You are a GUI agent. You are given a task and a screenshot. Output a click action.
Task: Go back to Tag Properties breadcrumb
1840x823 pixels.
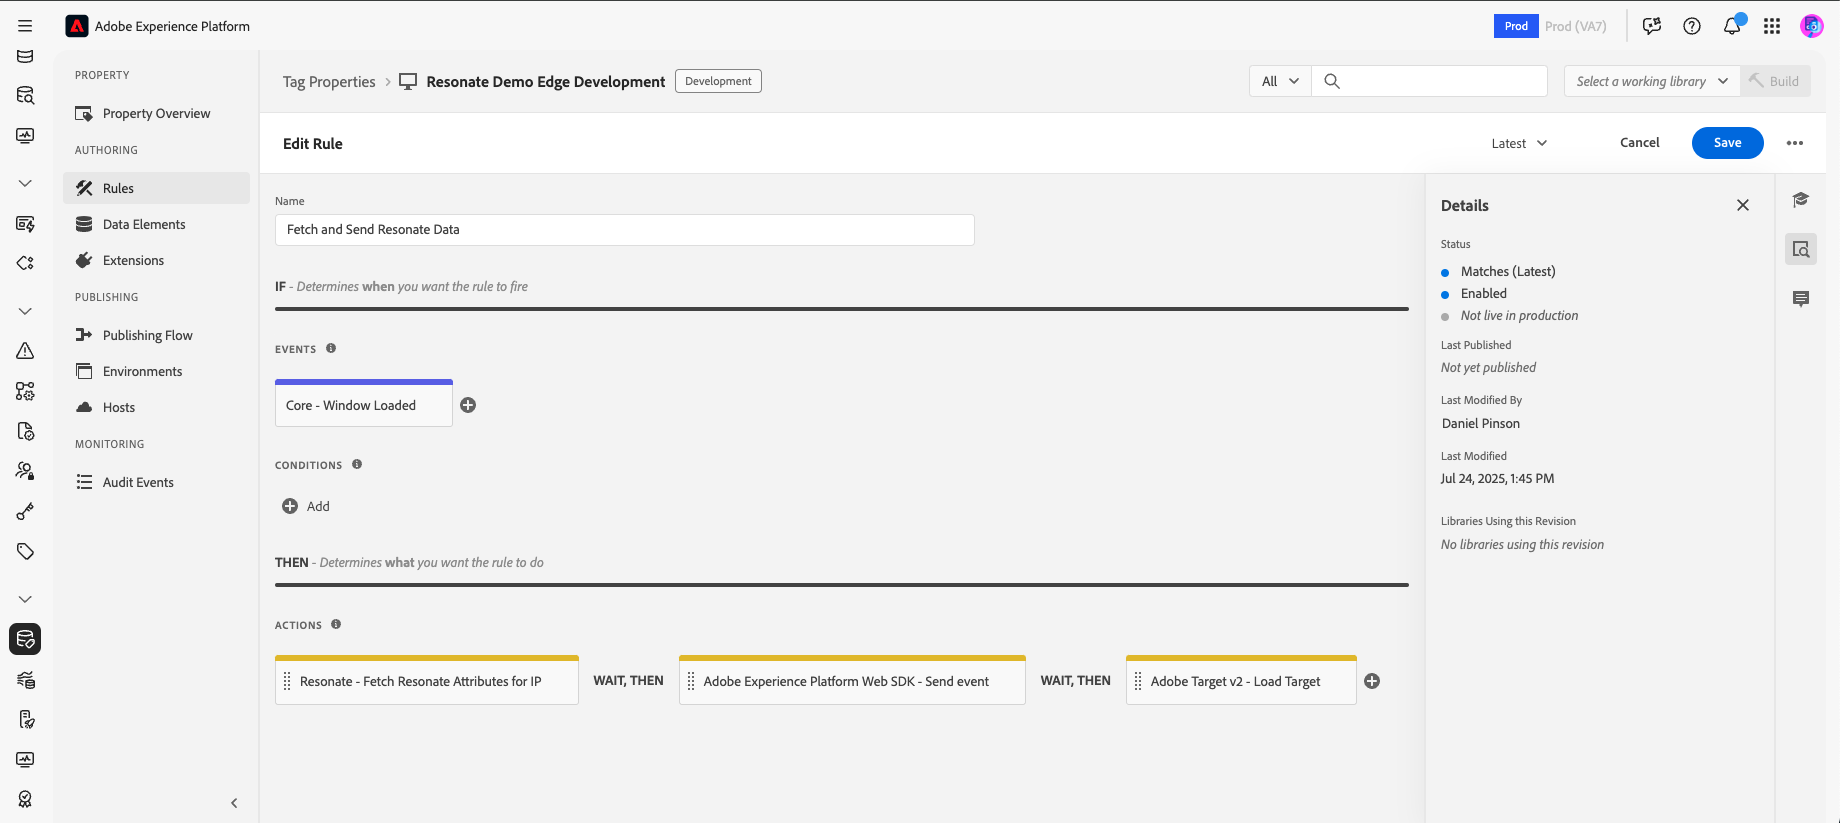tap(329, 82)
